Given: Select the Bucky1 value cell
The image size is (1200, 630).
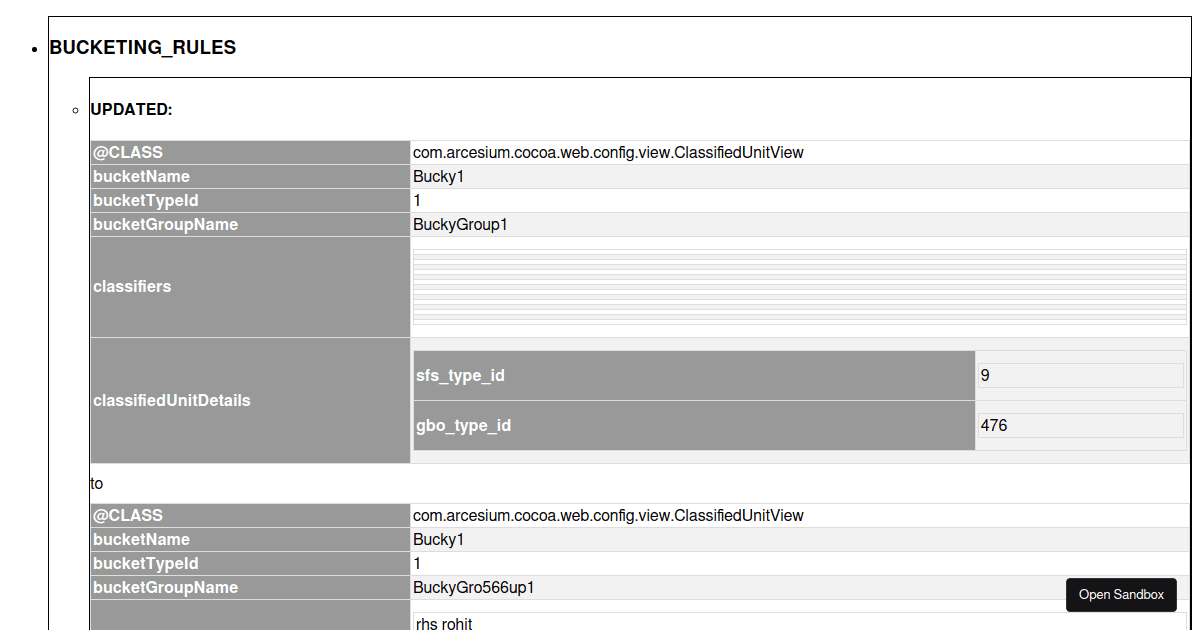Looking at the screenshot, I should click(437, 176).
